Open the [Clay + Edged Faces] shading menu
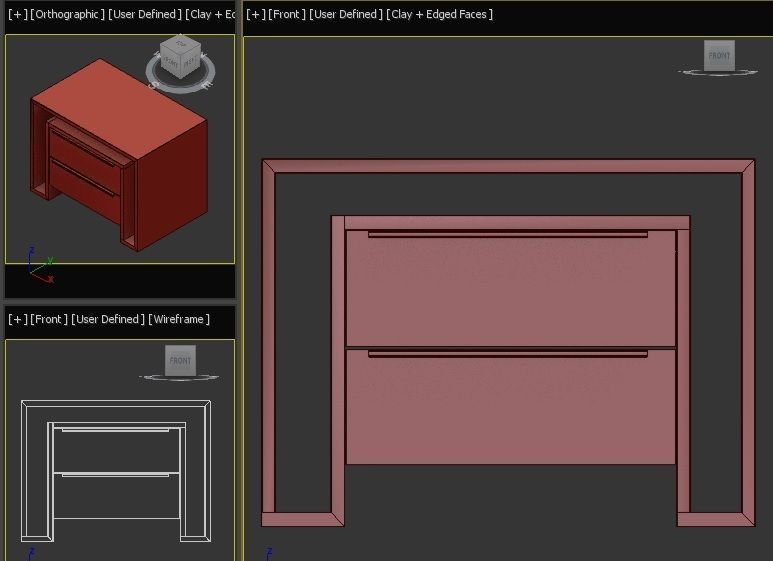Image resolution: width=773 pixels, height=561 pixels. 439,15
